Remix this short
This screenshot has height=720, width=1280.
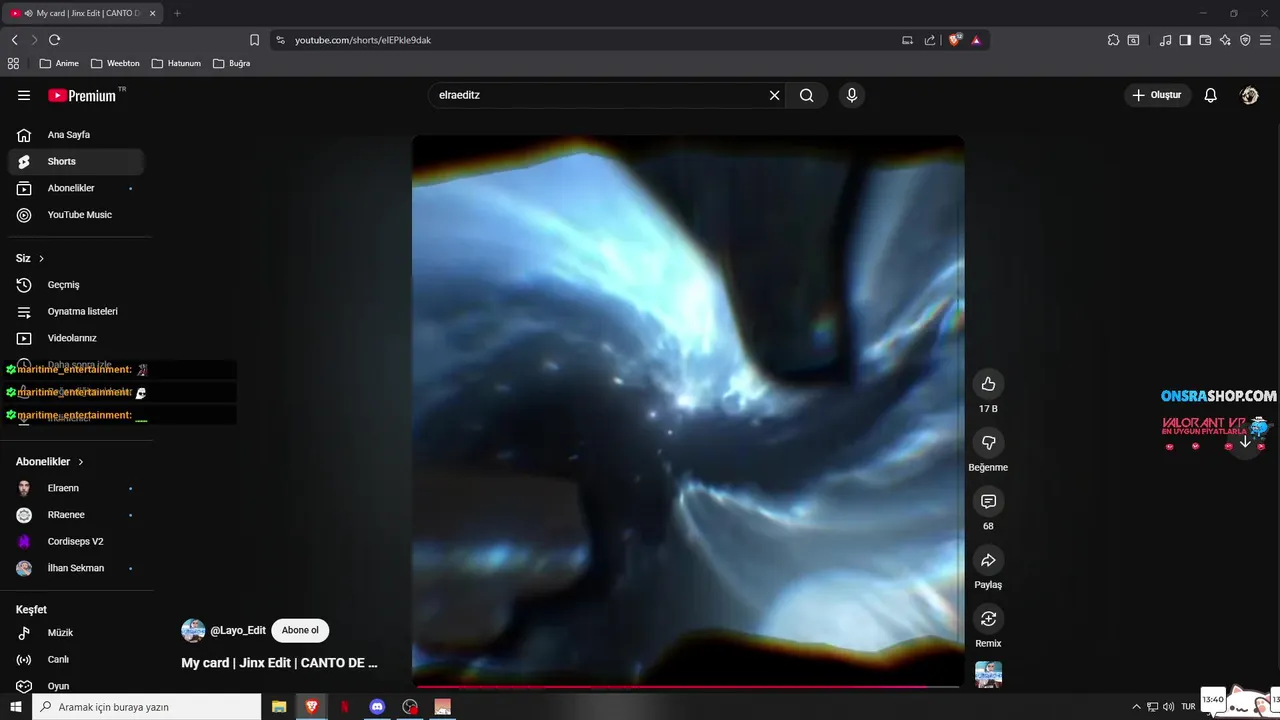988,618
